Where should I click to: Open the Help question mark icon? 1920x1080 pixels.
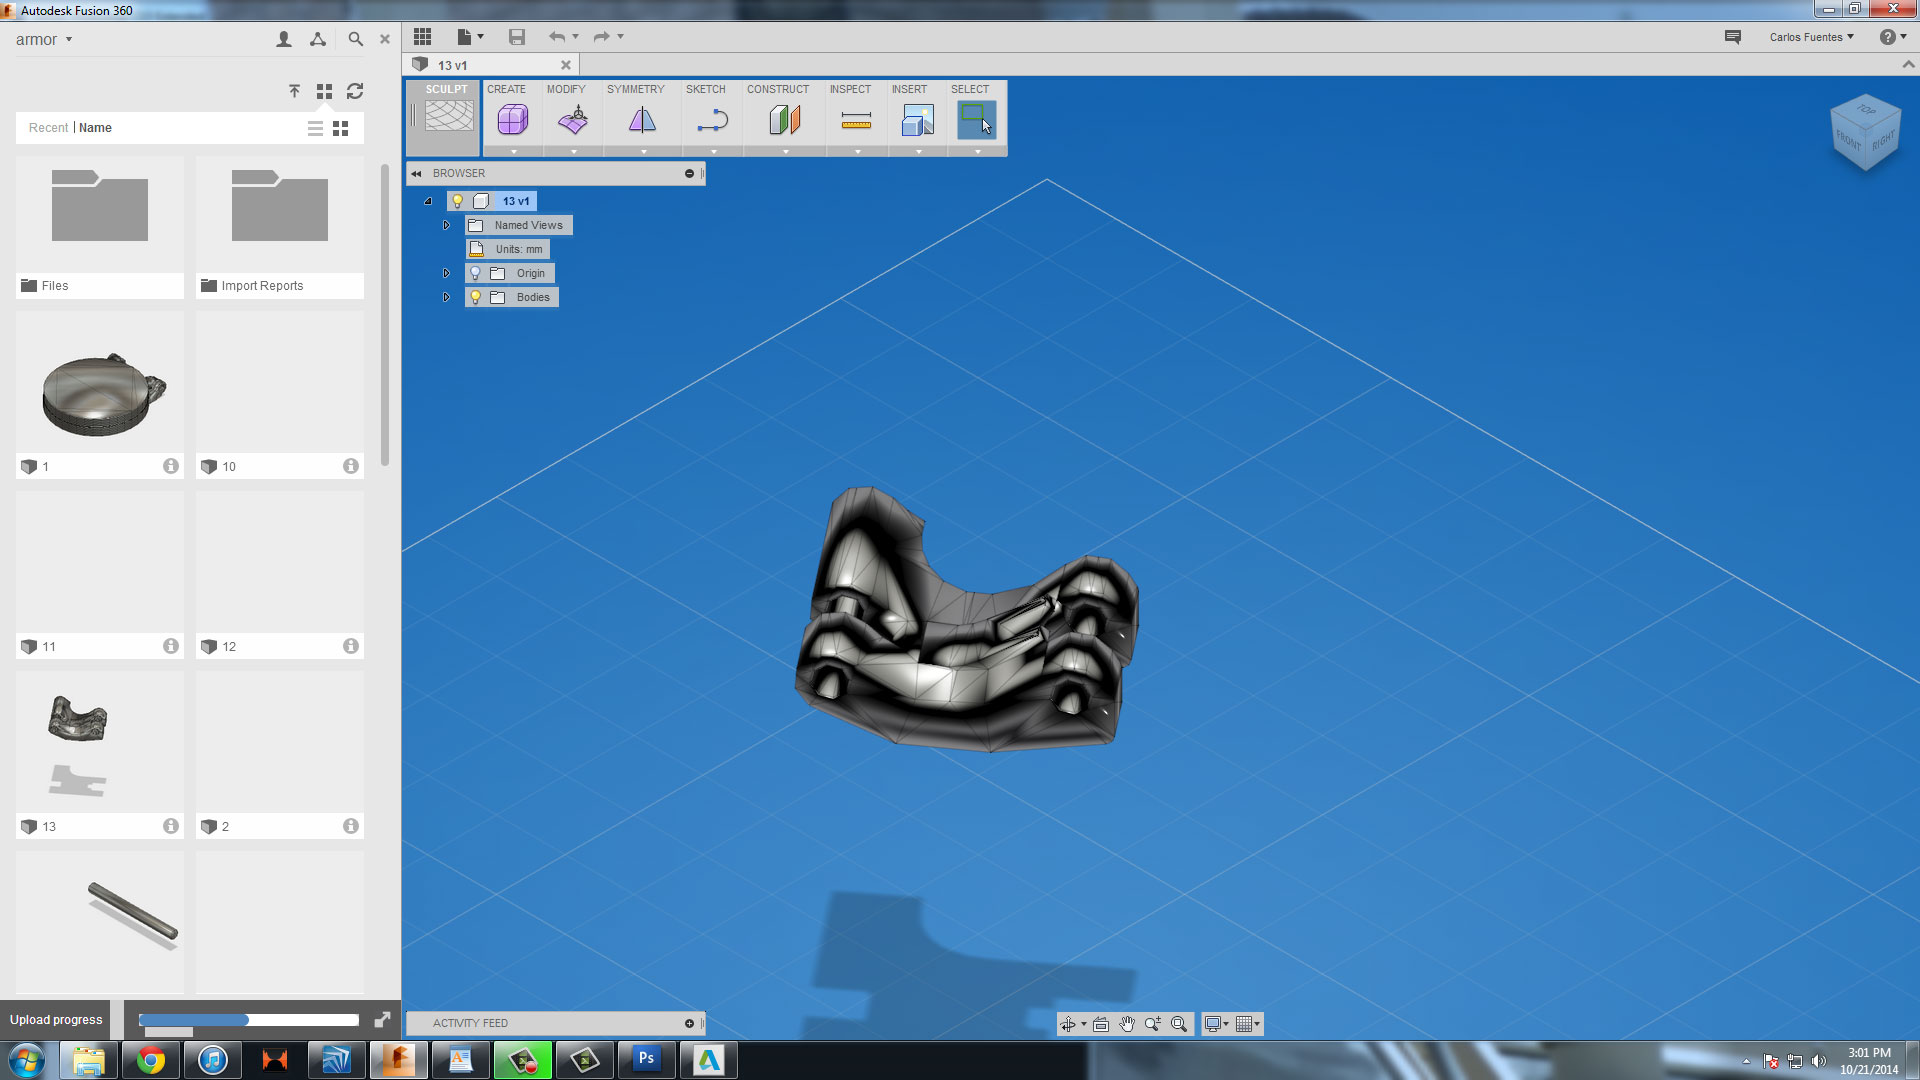pos(1887,37)
